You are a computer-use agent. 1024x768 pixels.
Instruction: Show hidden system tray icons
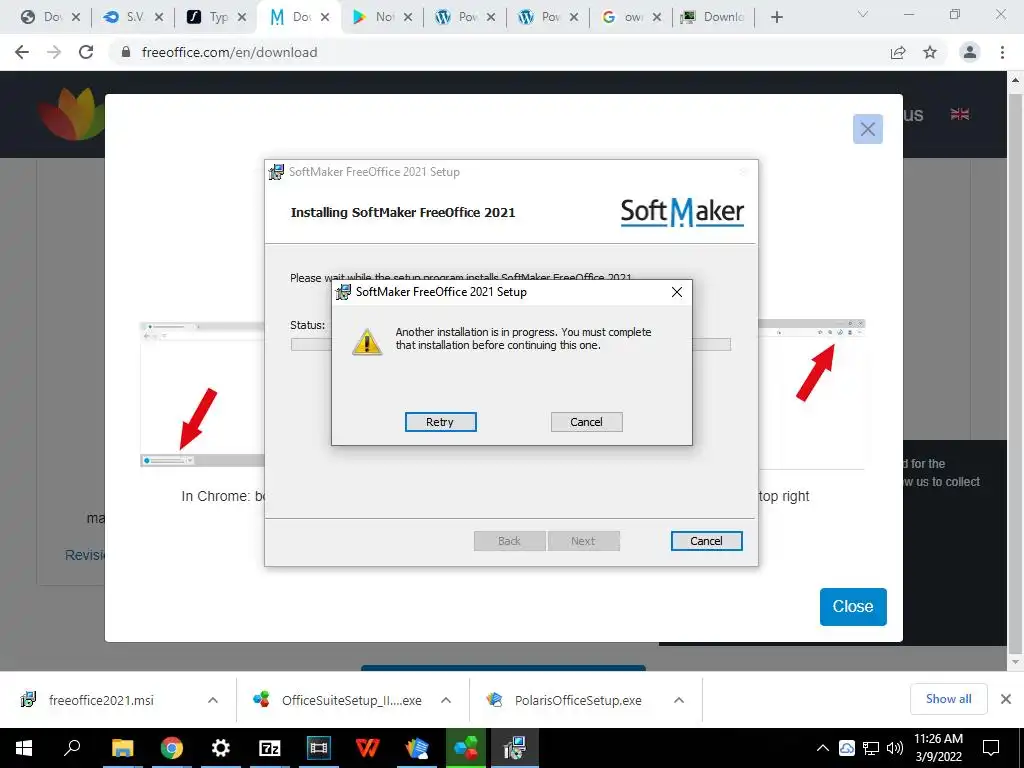click(823, 748)
